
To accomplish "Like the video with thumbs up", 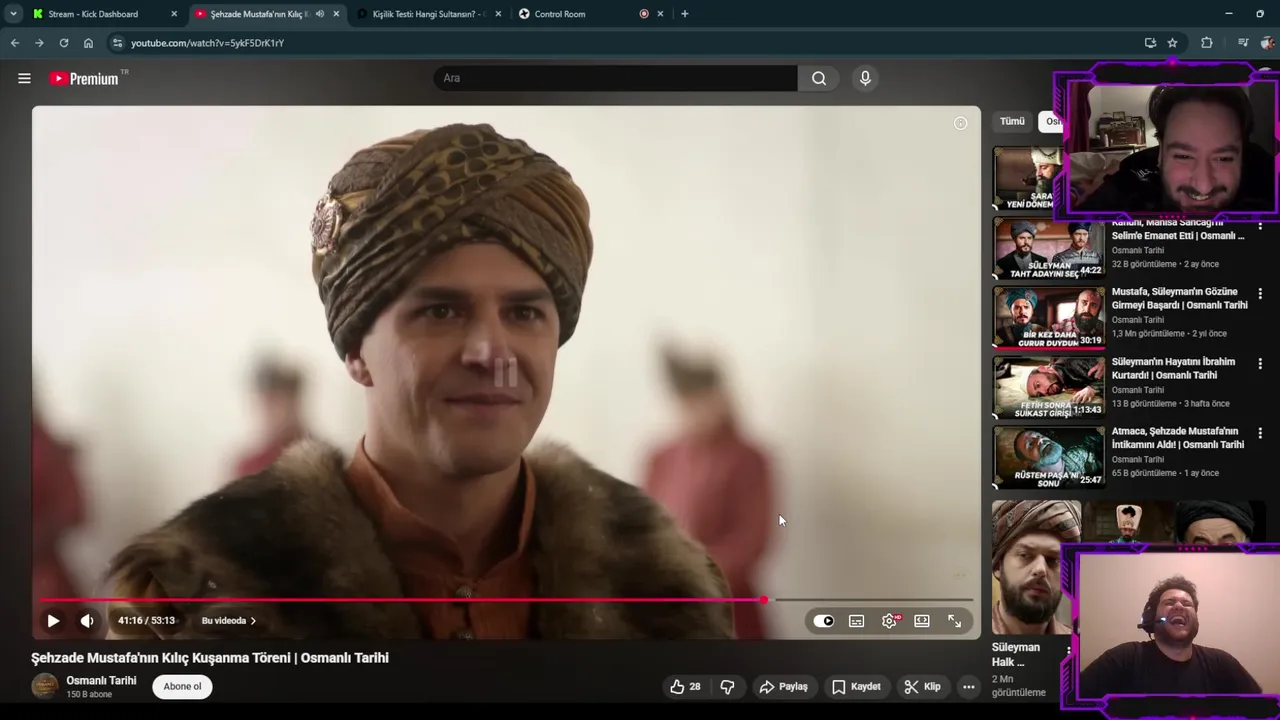I will pyautogui.click(x=685, y=687).
